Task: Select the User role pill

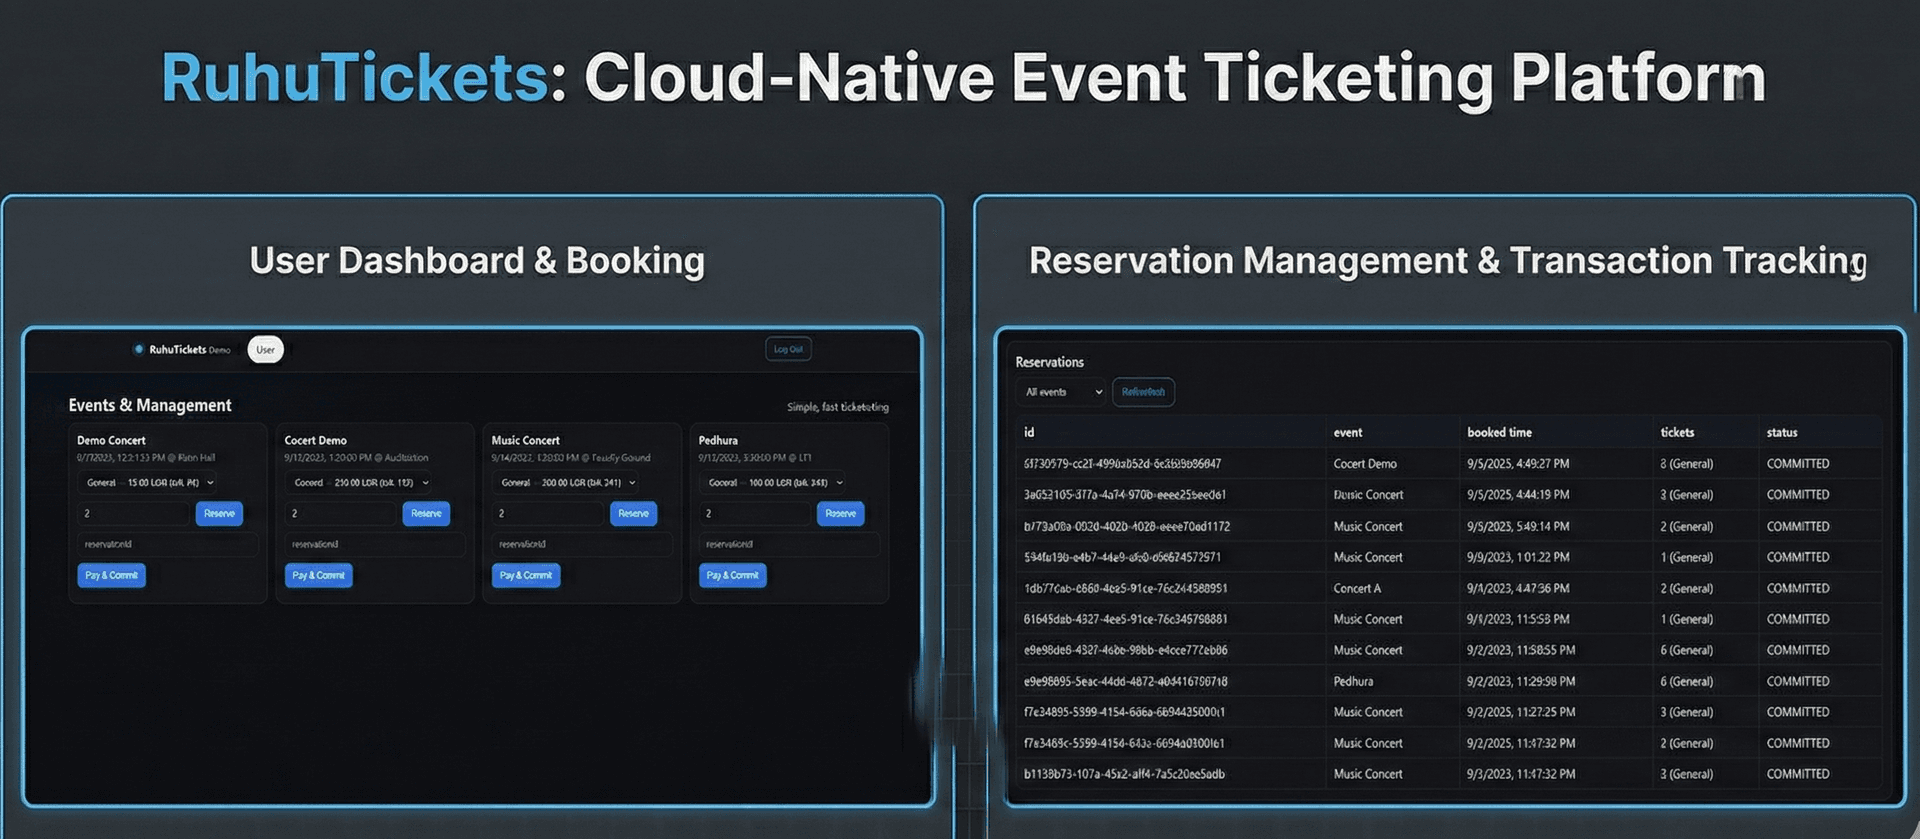Action: pyautogui.click(x=265, y=349)
